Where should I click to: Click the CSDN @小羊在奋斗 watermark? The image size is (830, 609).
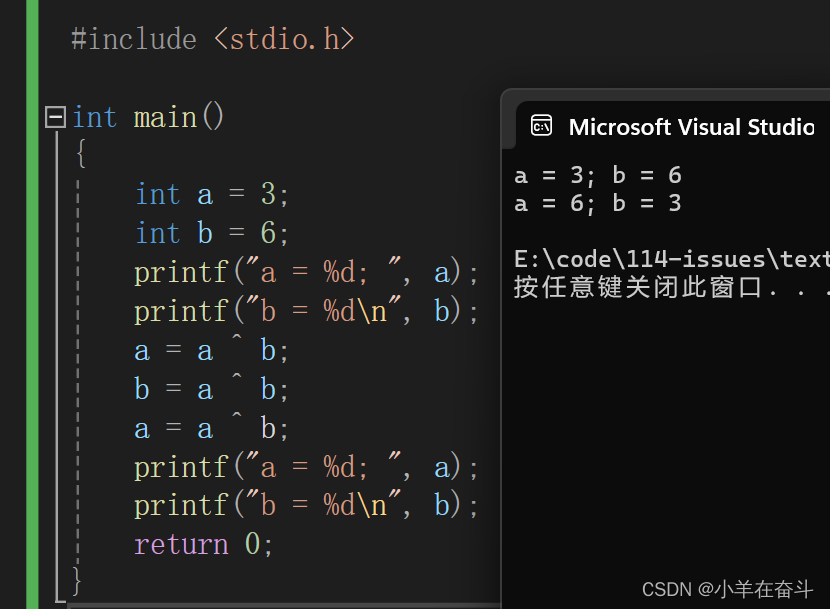pyautogui.click(x=727, y=589)
